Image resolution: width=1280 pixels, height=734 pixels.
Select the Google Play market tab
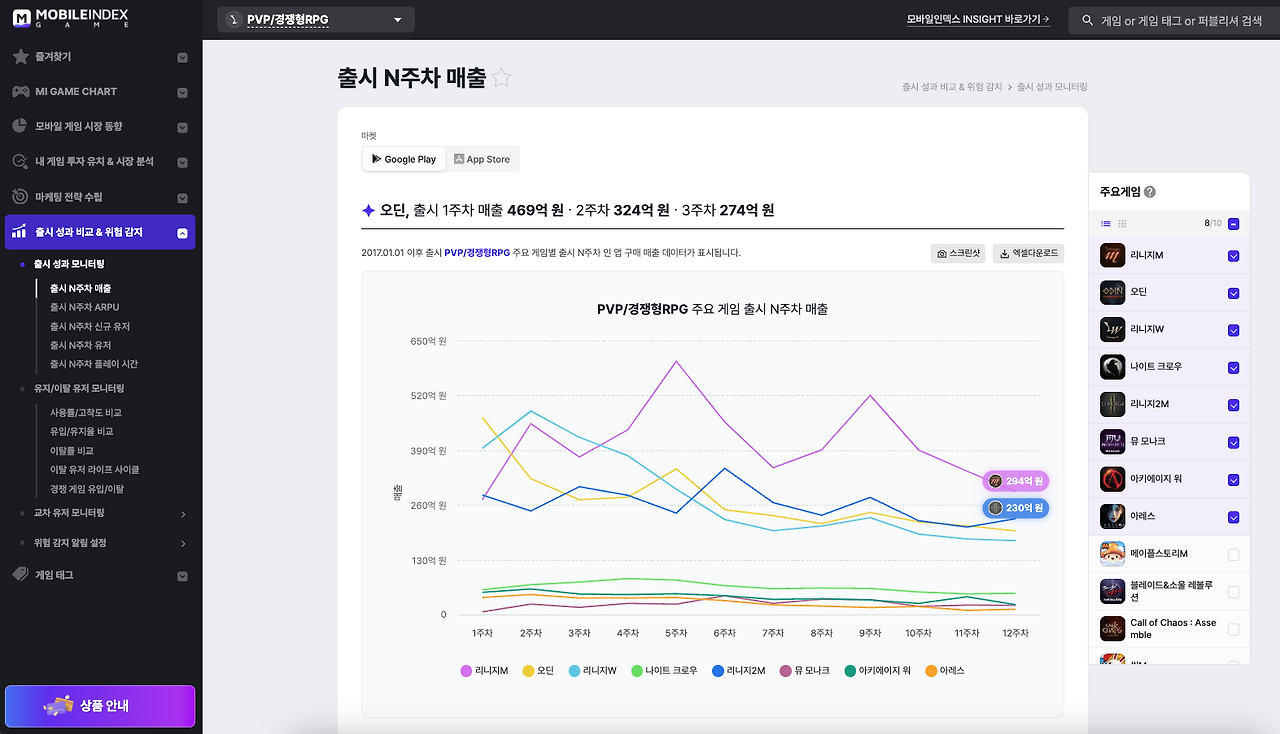pyautogui.click(x=404, y=159)
